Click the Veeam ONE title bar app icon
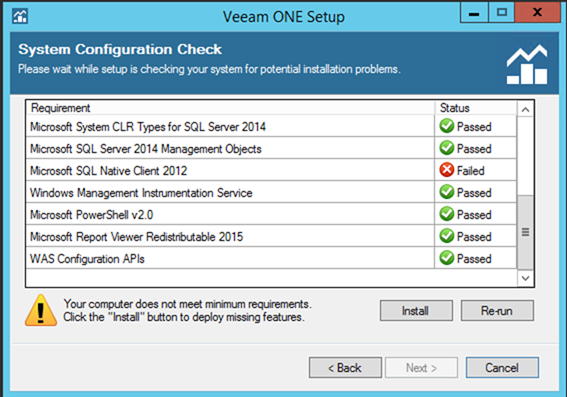The height and width of the screenshot is (397, 567). tap(20, 16)
